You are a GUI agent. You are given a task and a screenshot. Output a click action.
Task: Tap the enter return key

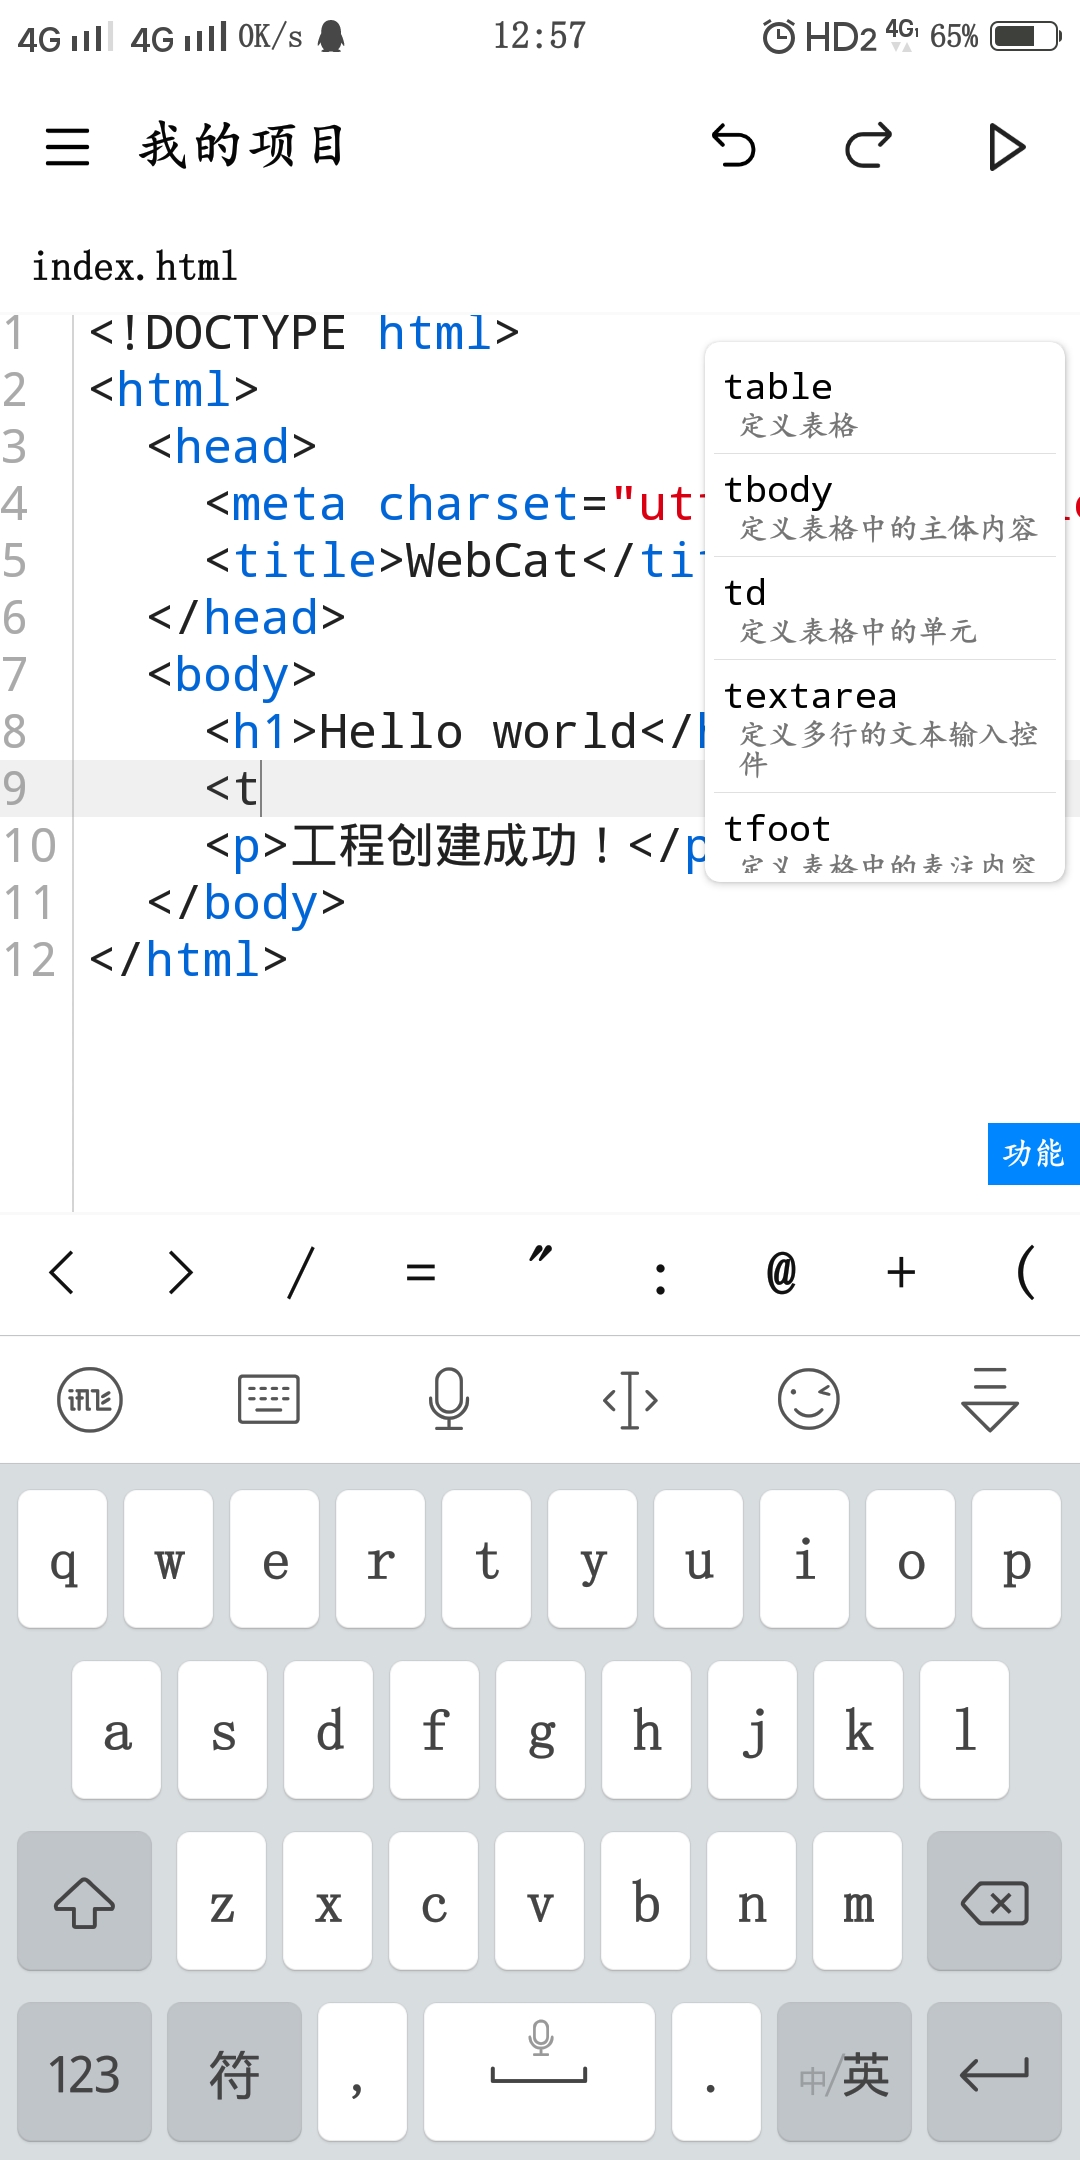(x=994, y=2072)
